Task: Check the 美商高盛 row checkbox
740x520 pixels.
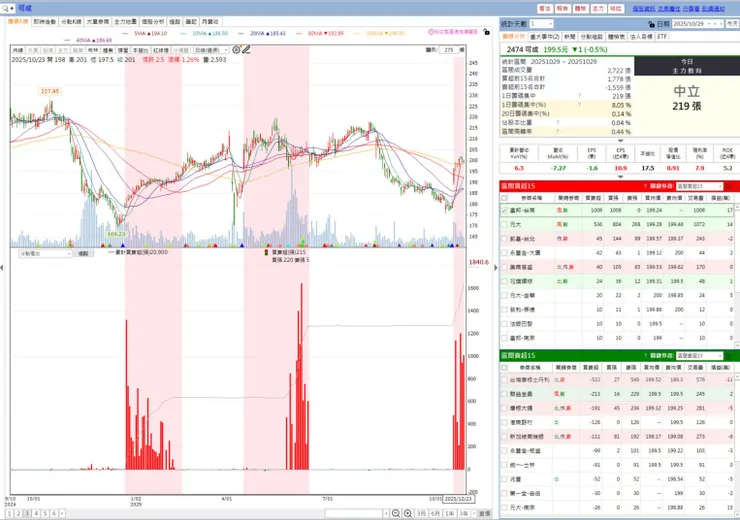Action: click(505, 267)
